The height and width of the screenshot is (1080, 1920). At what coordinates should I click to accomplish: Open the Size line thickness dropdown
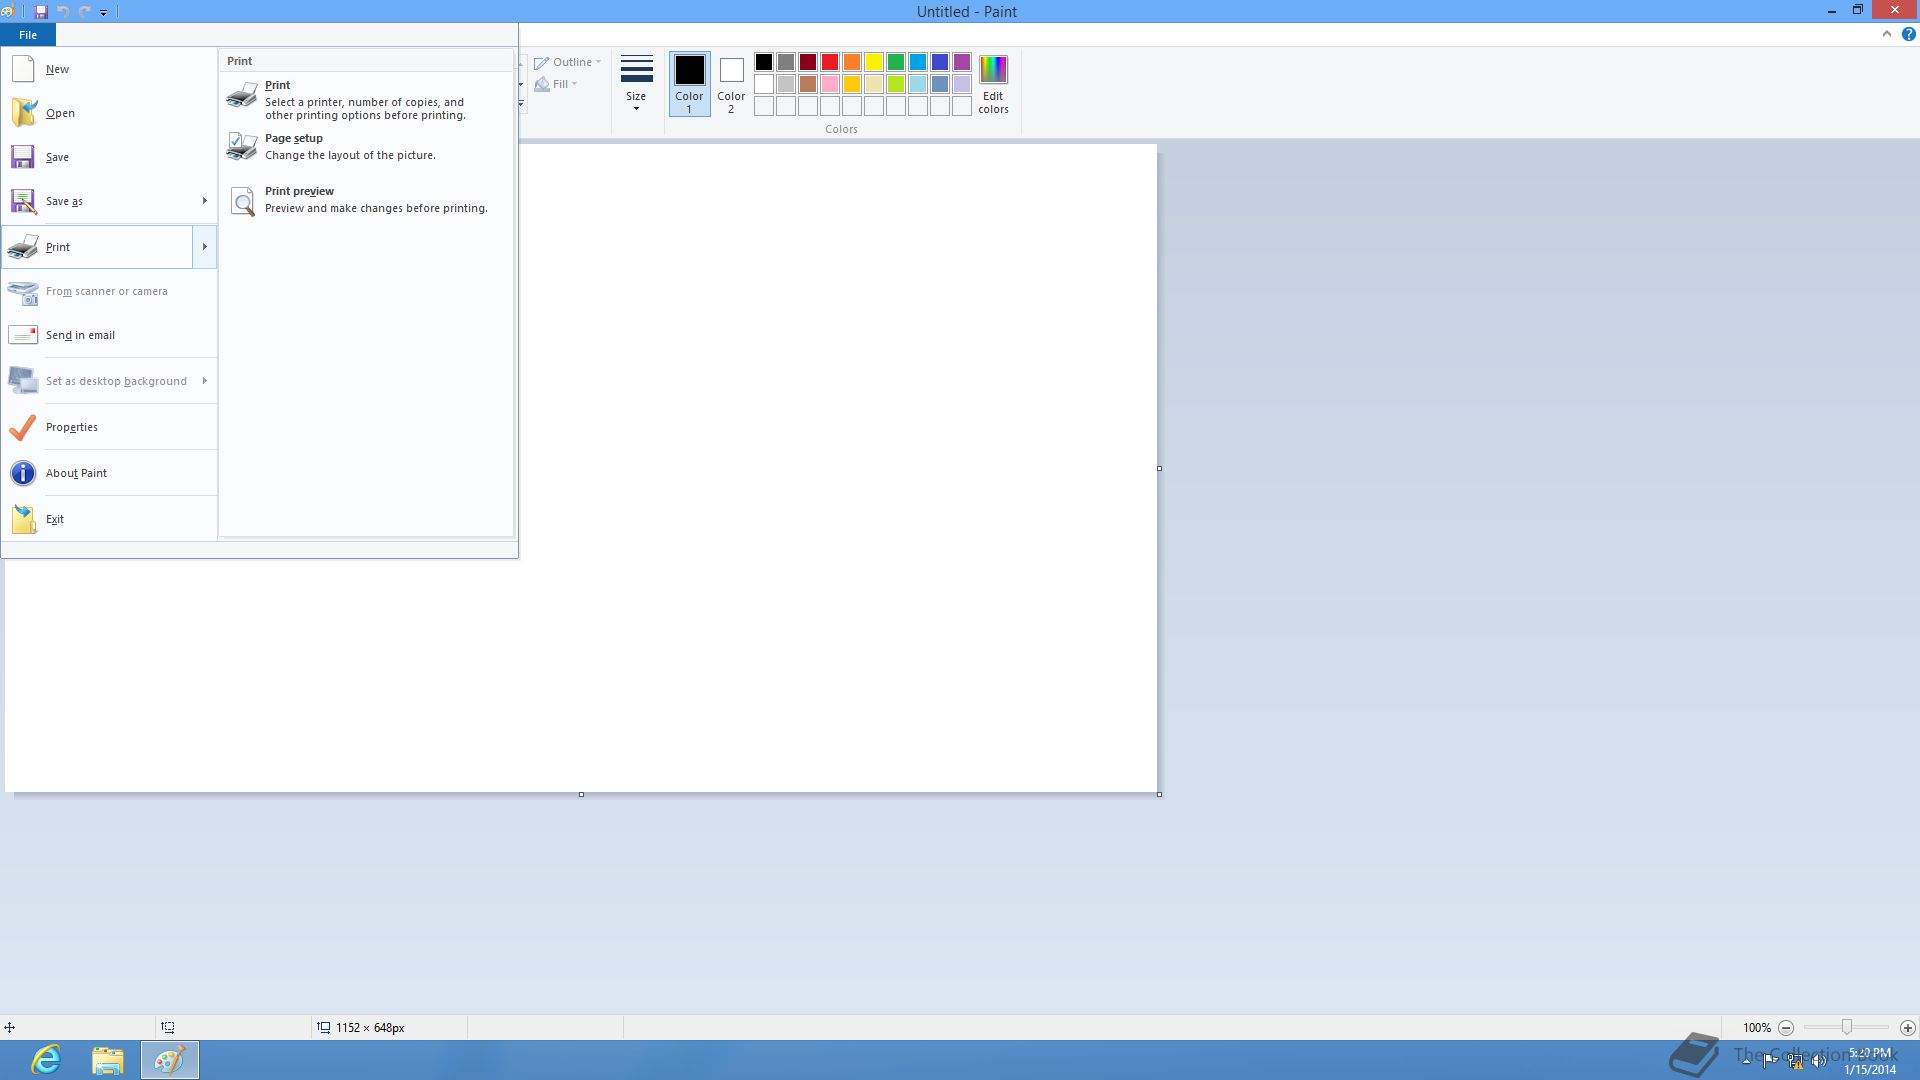[x=636, y=84]
